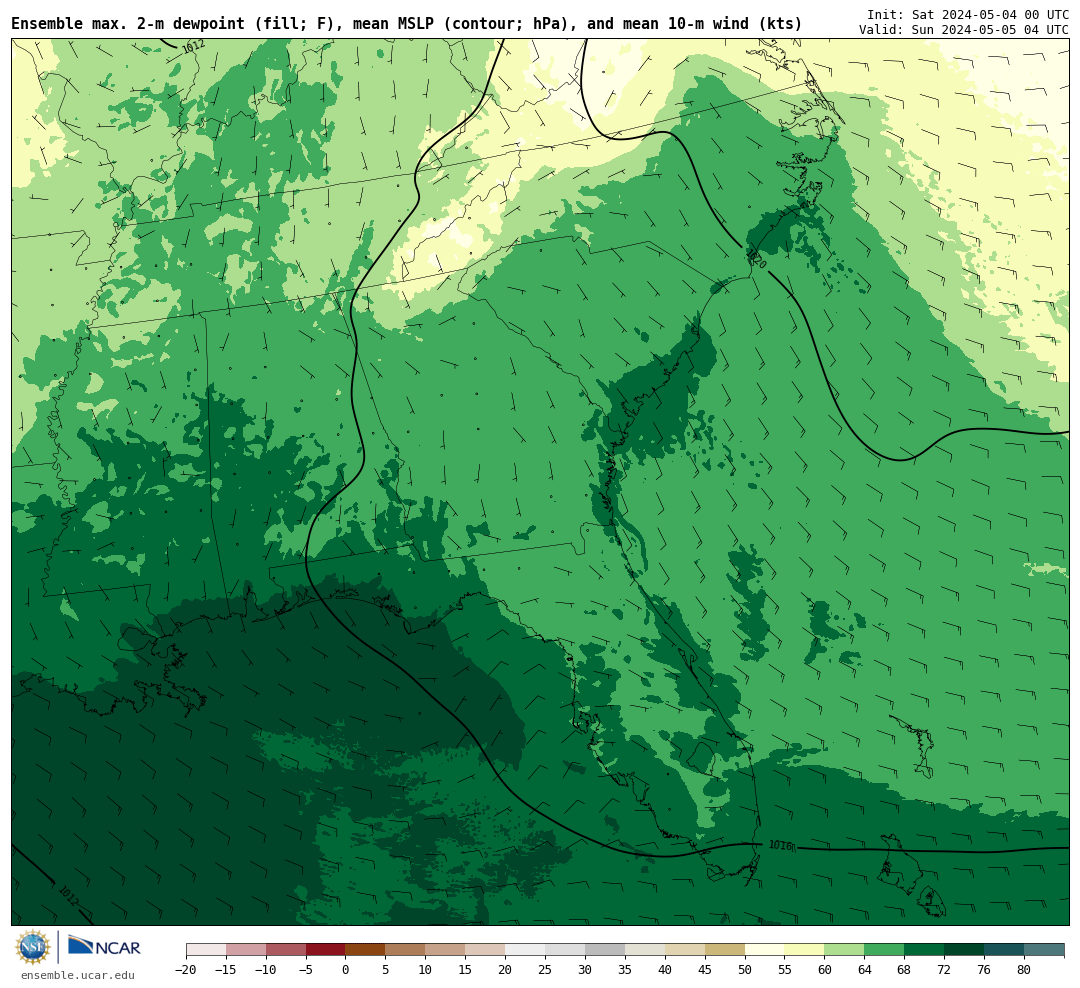Pick the color swatch between 35 and 40
This screenshot has height=988, width=1080.
pos(645,950)
